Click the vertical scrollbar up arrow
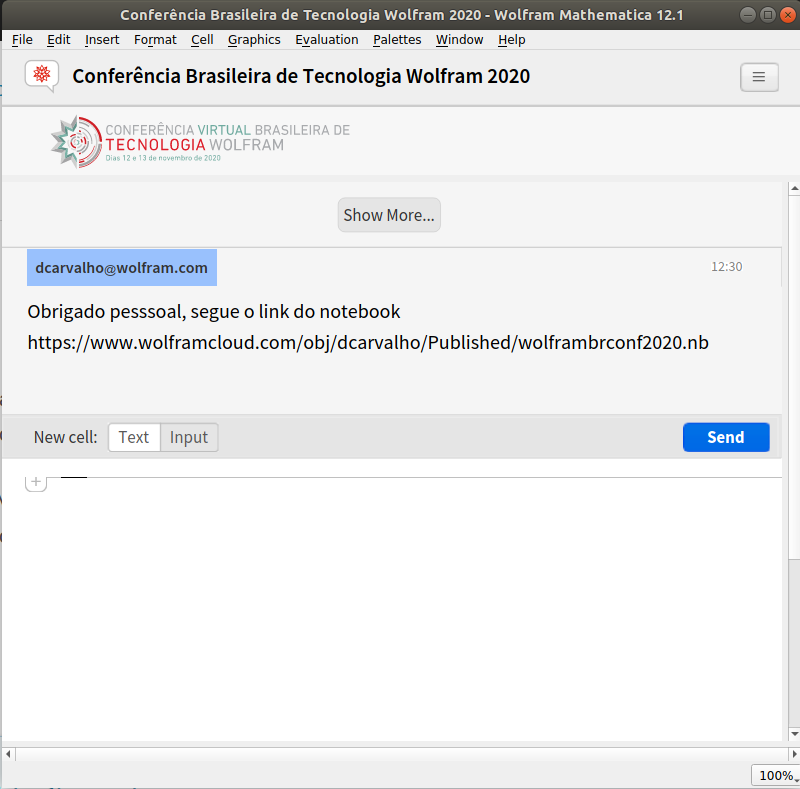Viewport: 800px width, 789px height. click(x=794, y=189)
